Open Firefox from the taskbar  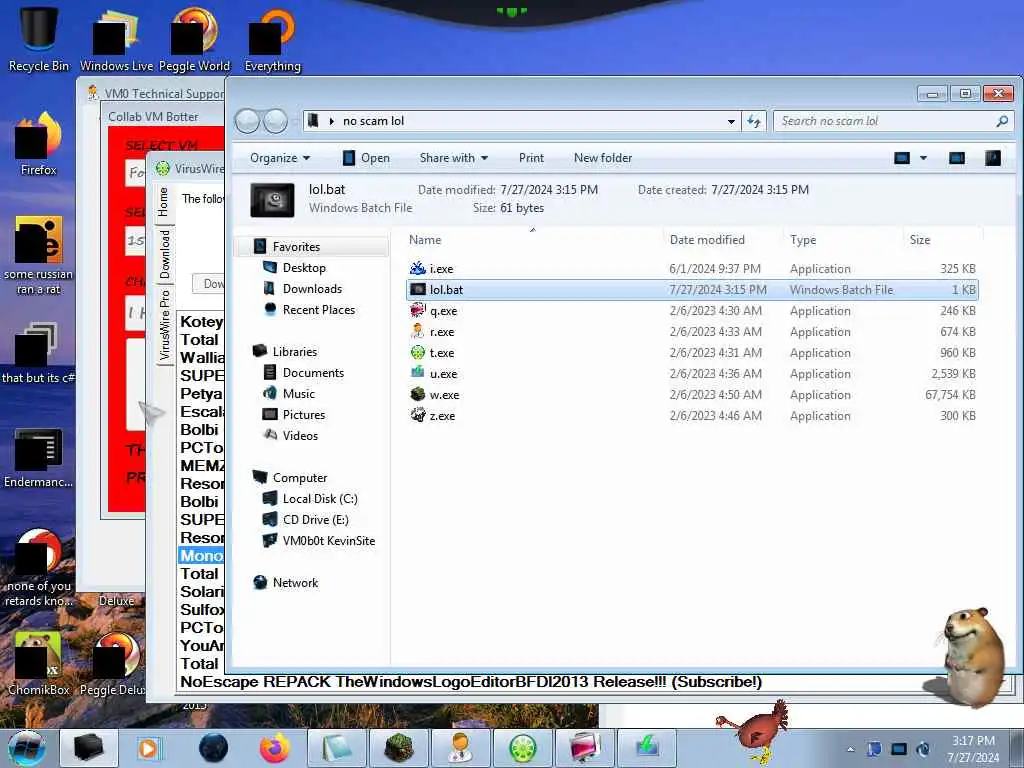[x=274, y=748]
